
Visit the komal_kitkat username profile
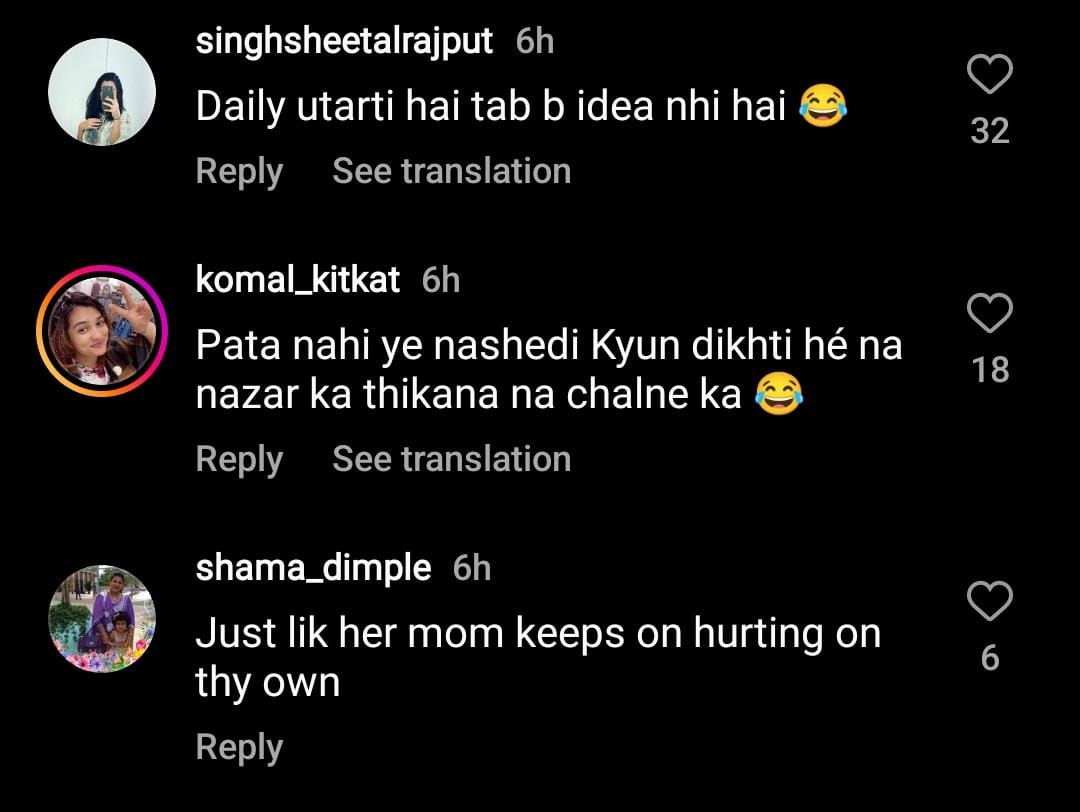[x=298, y=280]
